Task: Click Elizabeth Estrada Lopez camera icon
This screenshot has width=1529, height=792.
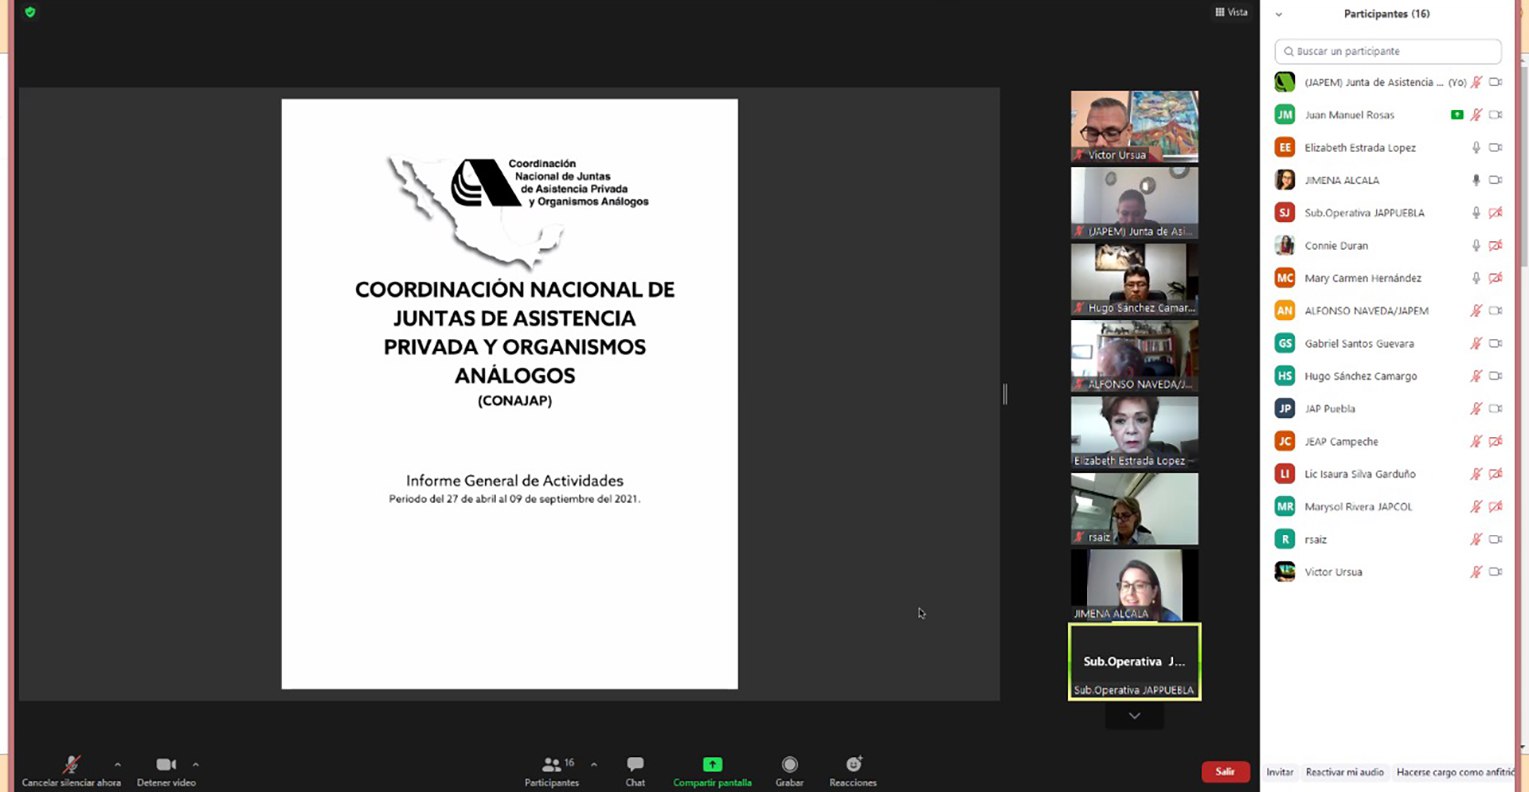Action: pyautogui.click(x=1496, y=148)
